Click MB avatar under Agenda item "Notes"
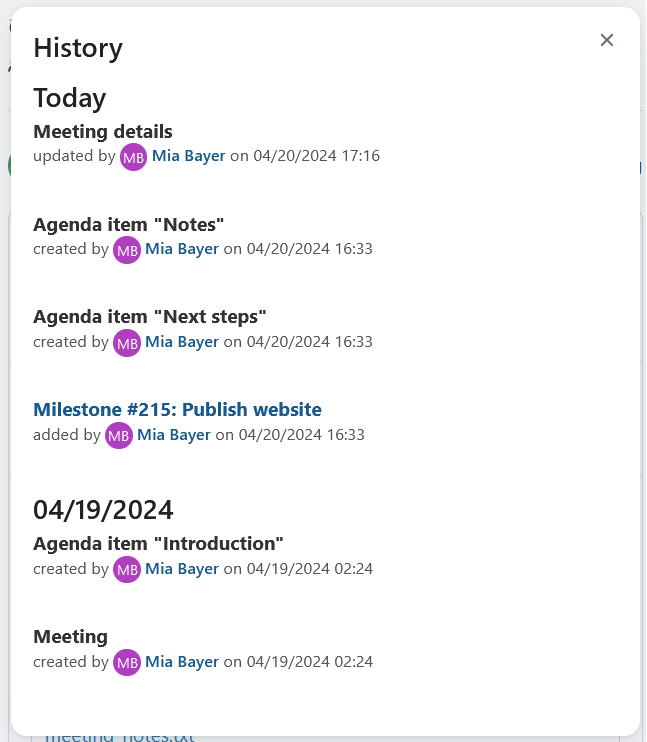 click(127, 250)
